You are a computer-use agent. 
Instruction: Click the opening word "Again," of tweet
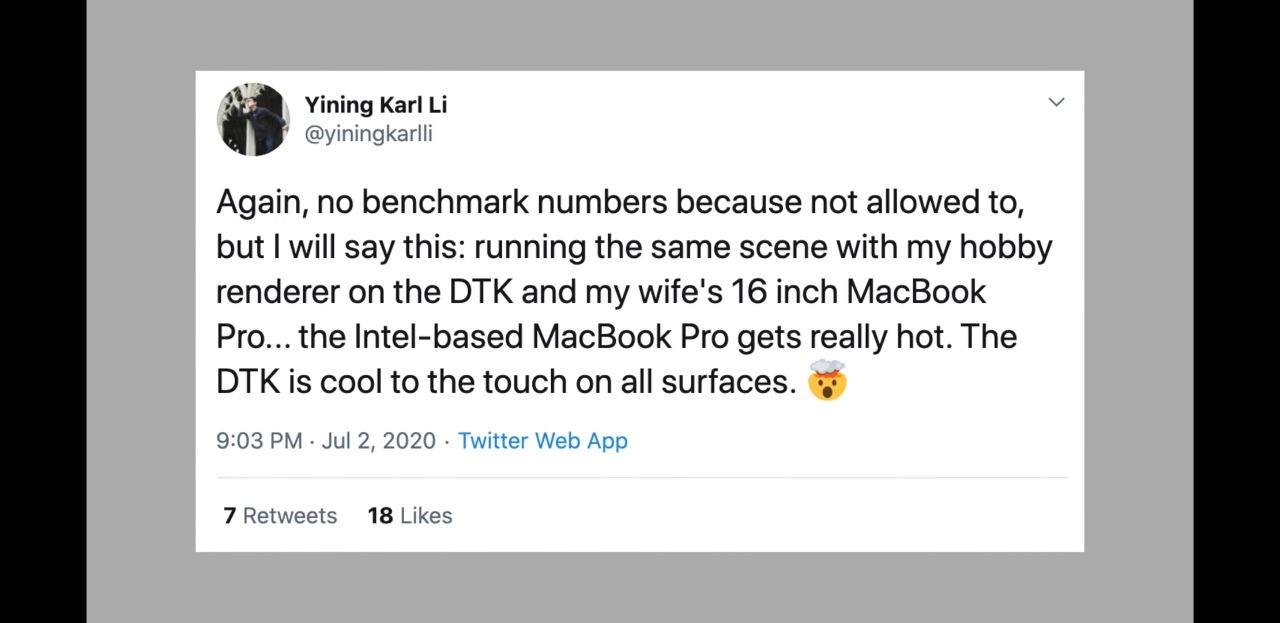tap(258, 203)
